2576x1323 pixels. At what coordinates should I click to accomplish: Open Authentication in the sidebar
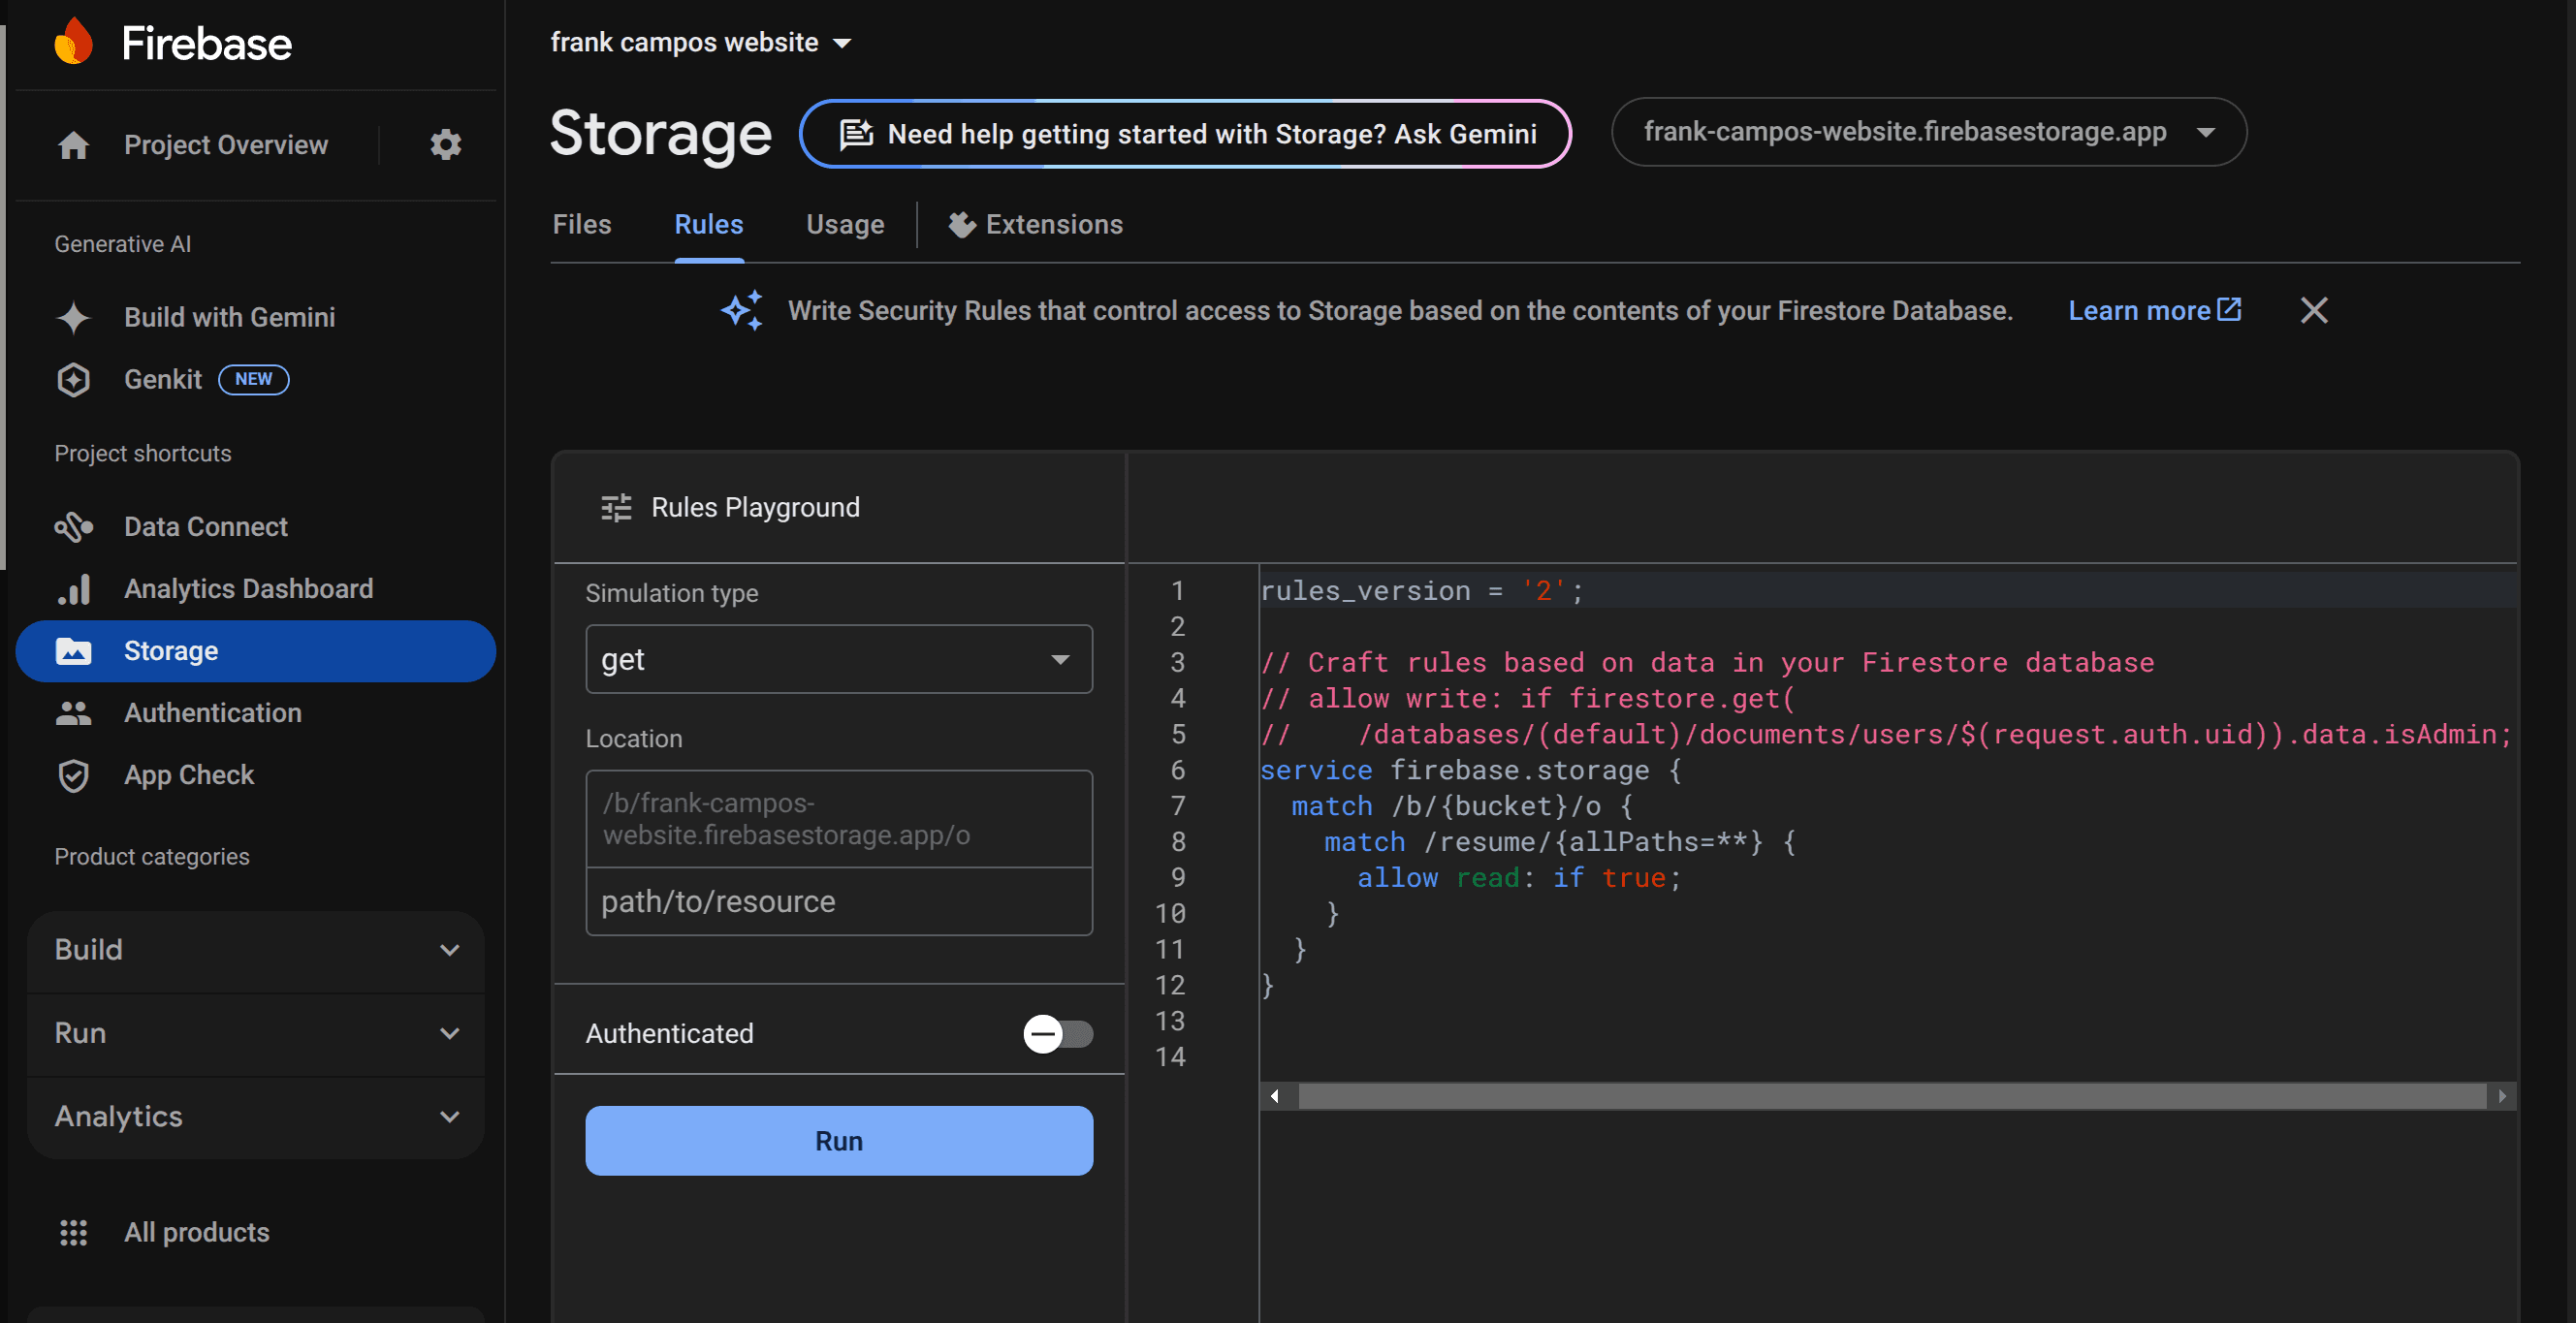[x=256, y=713]
